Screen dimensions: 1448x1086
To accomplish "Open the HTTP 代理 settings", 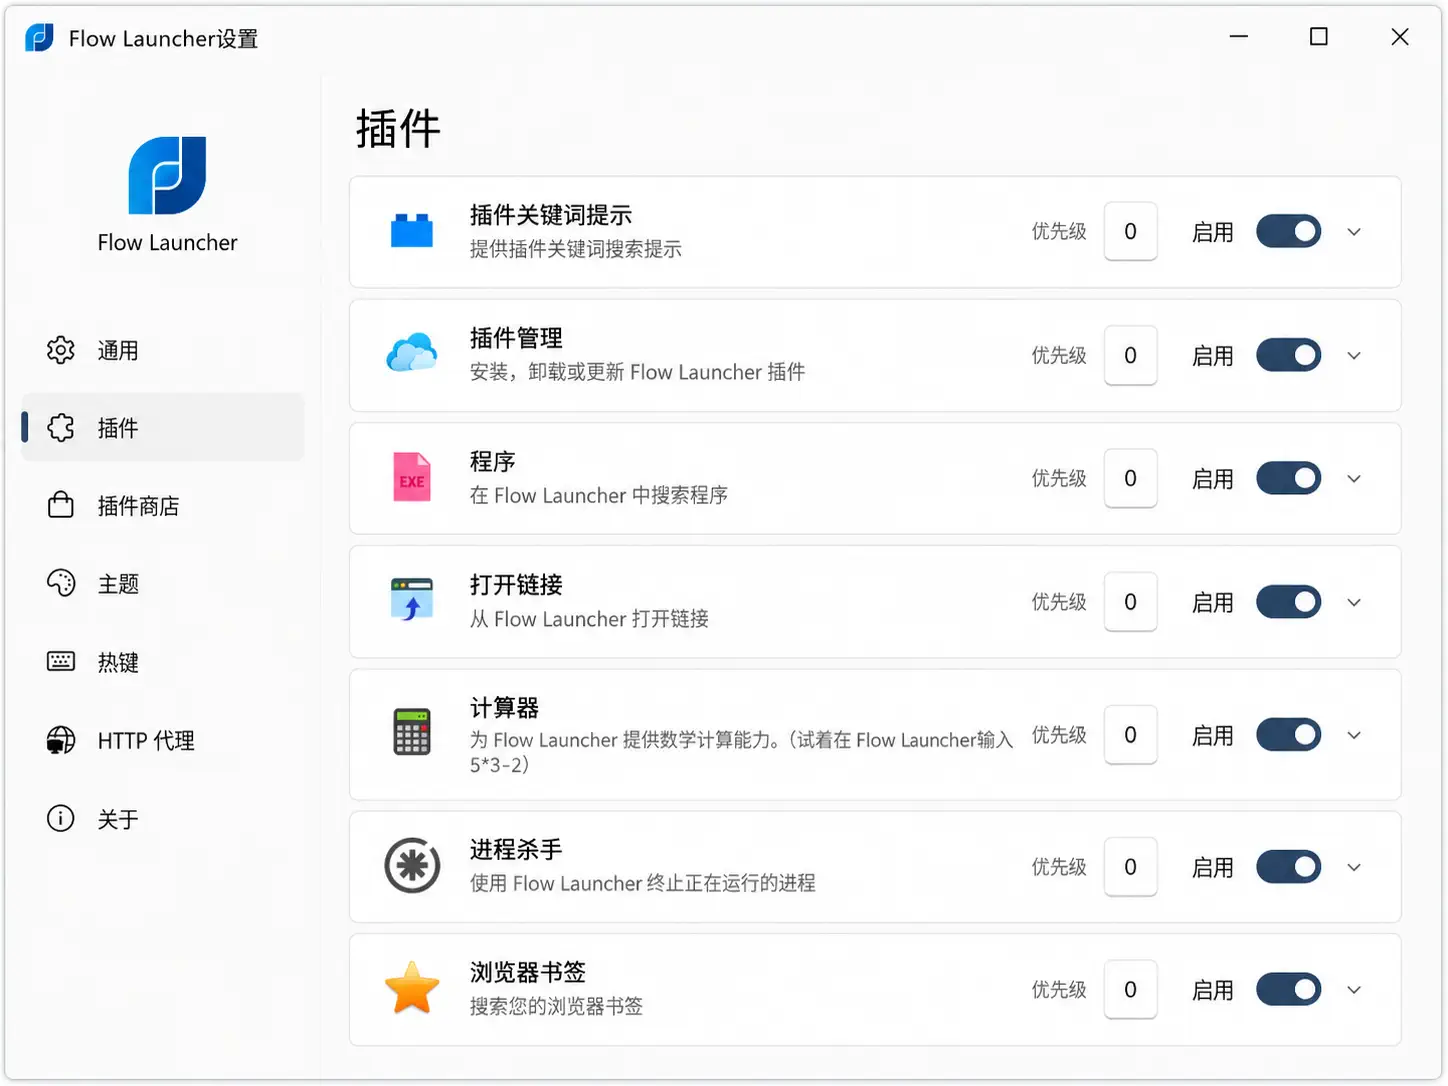I will 163,740.
